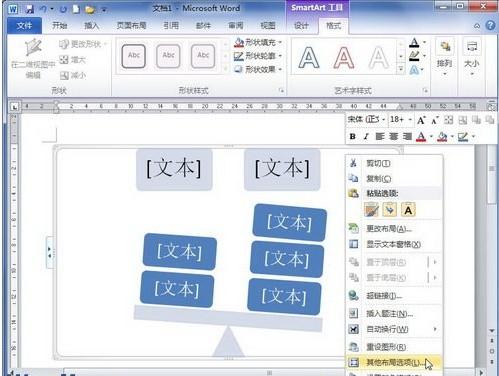The height and width of the screenshot is (376, 499).
Task: Center text in mini toolbar
Action: (x=393, y=136)
